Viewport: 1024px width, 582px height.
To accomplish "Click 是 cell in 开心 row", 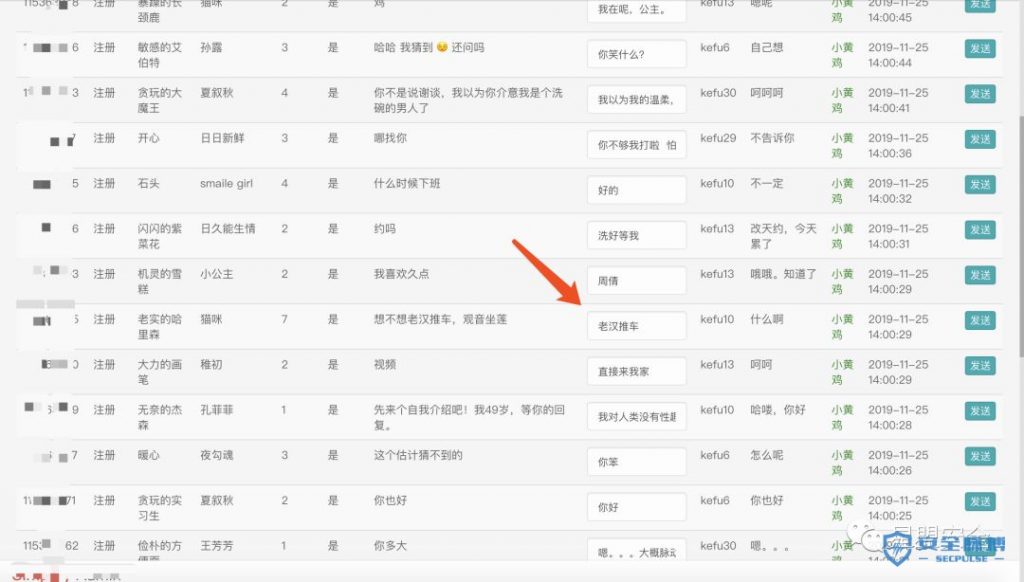I will 333,138.
